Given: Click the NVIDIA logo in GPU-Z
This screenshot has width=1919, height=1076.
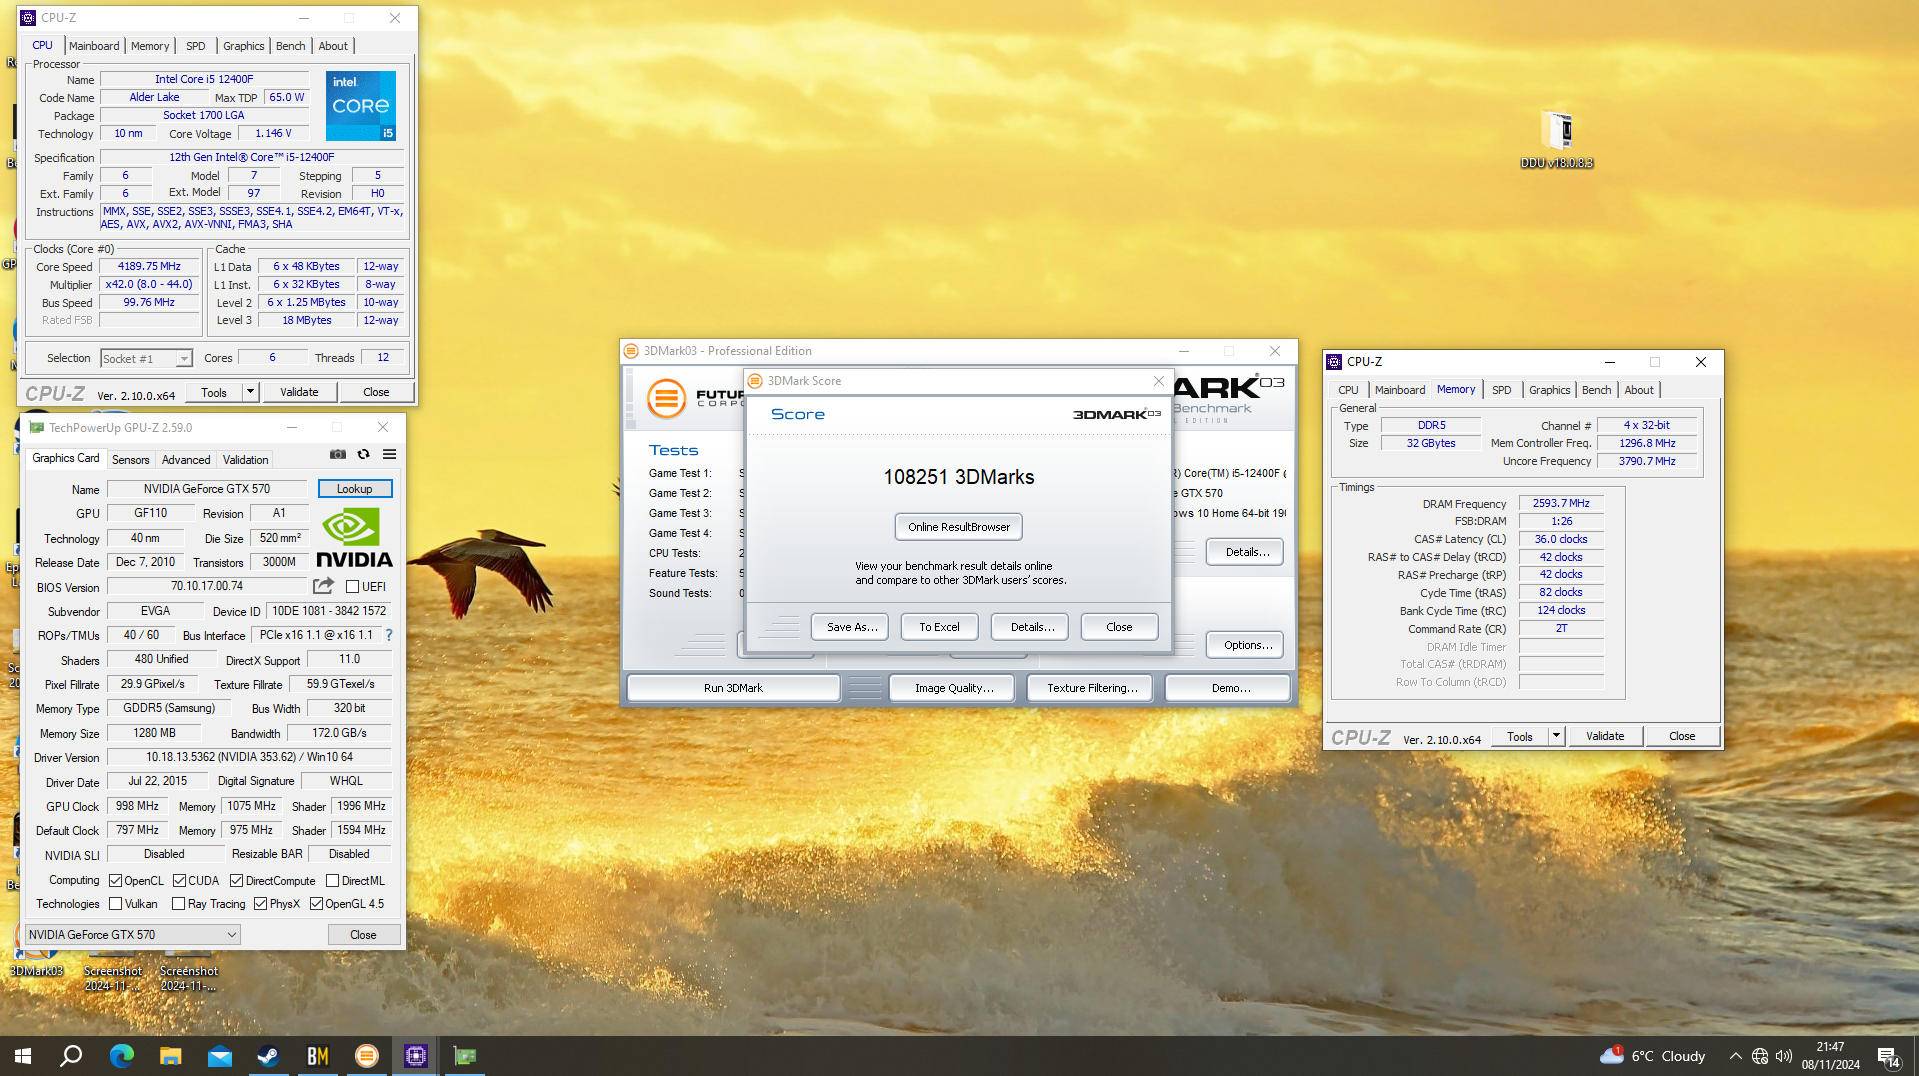Looking at the screenshot, I should (354, 538).
